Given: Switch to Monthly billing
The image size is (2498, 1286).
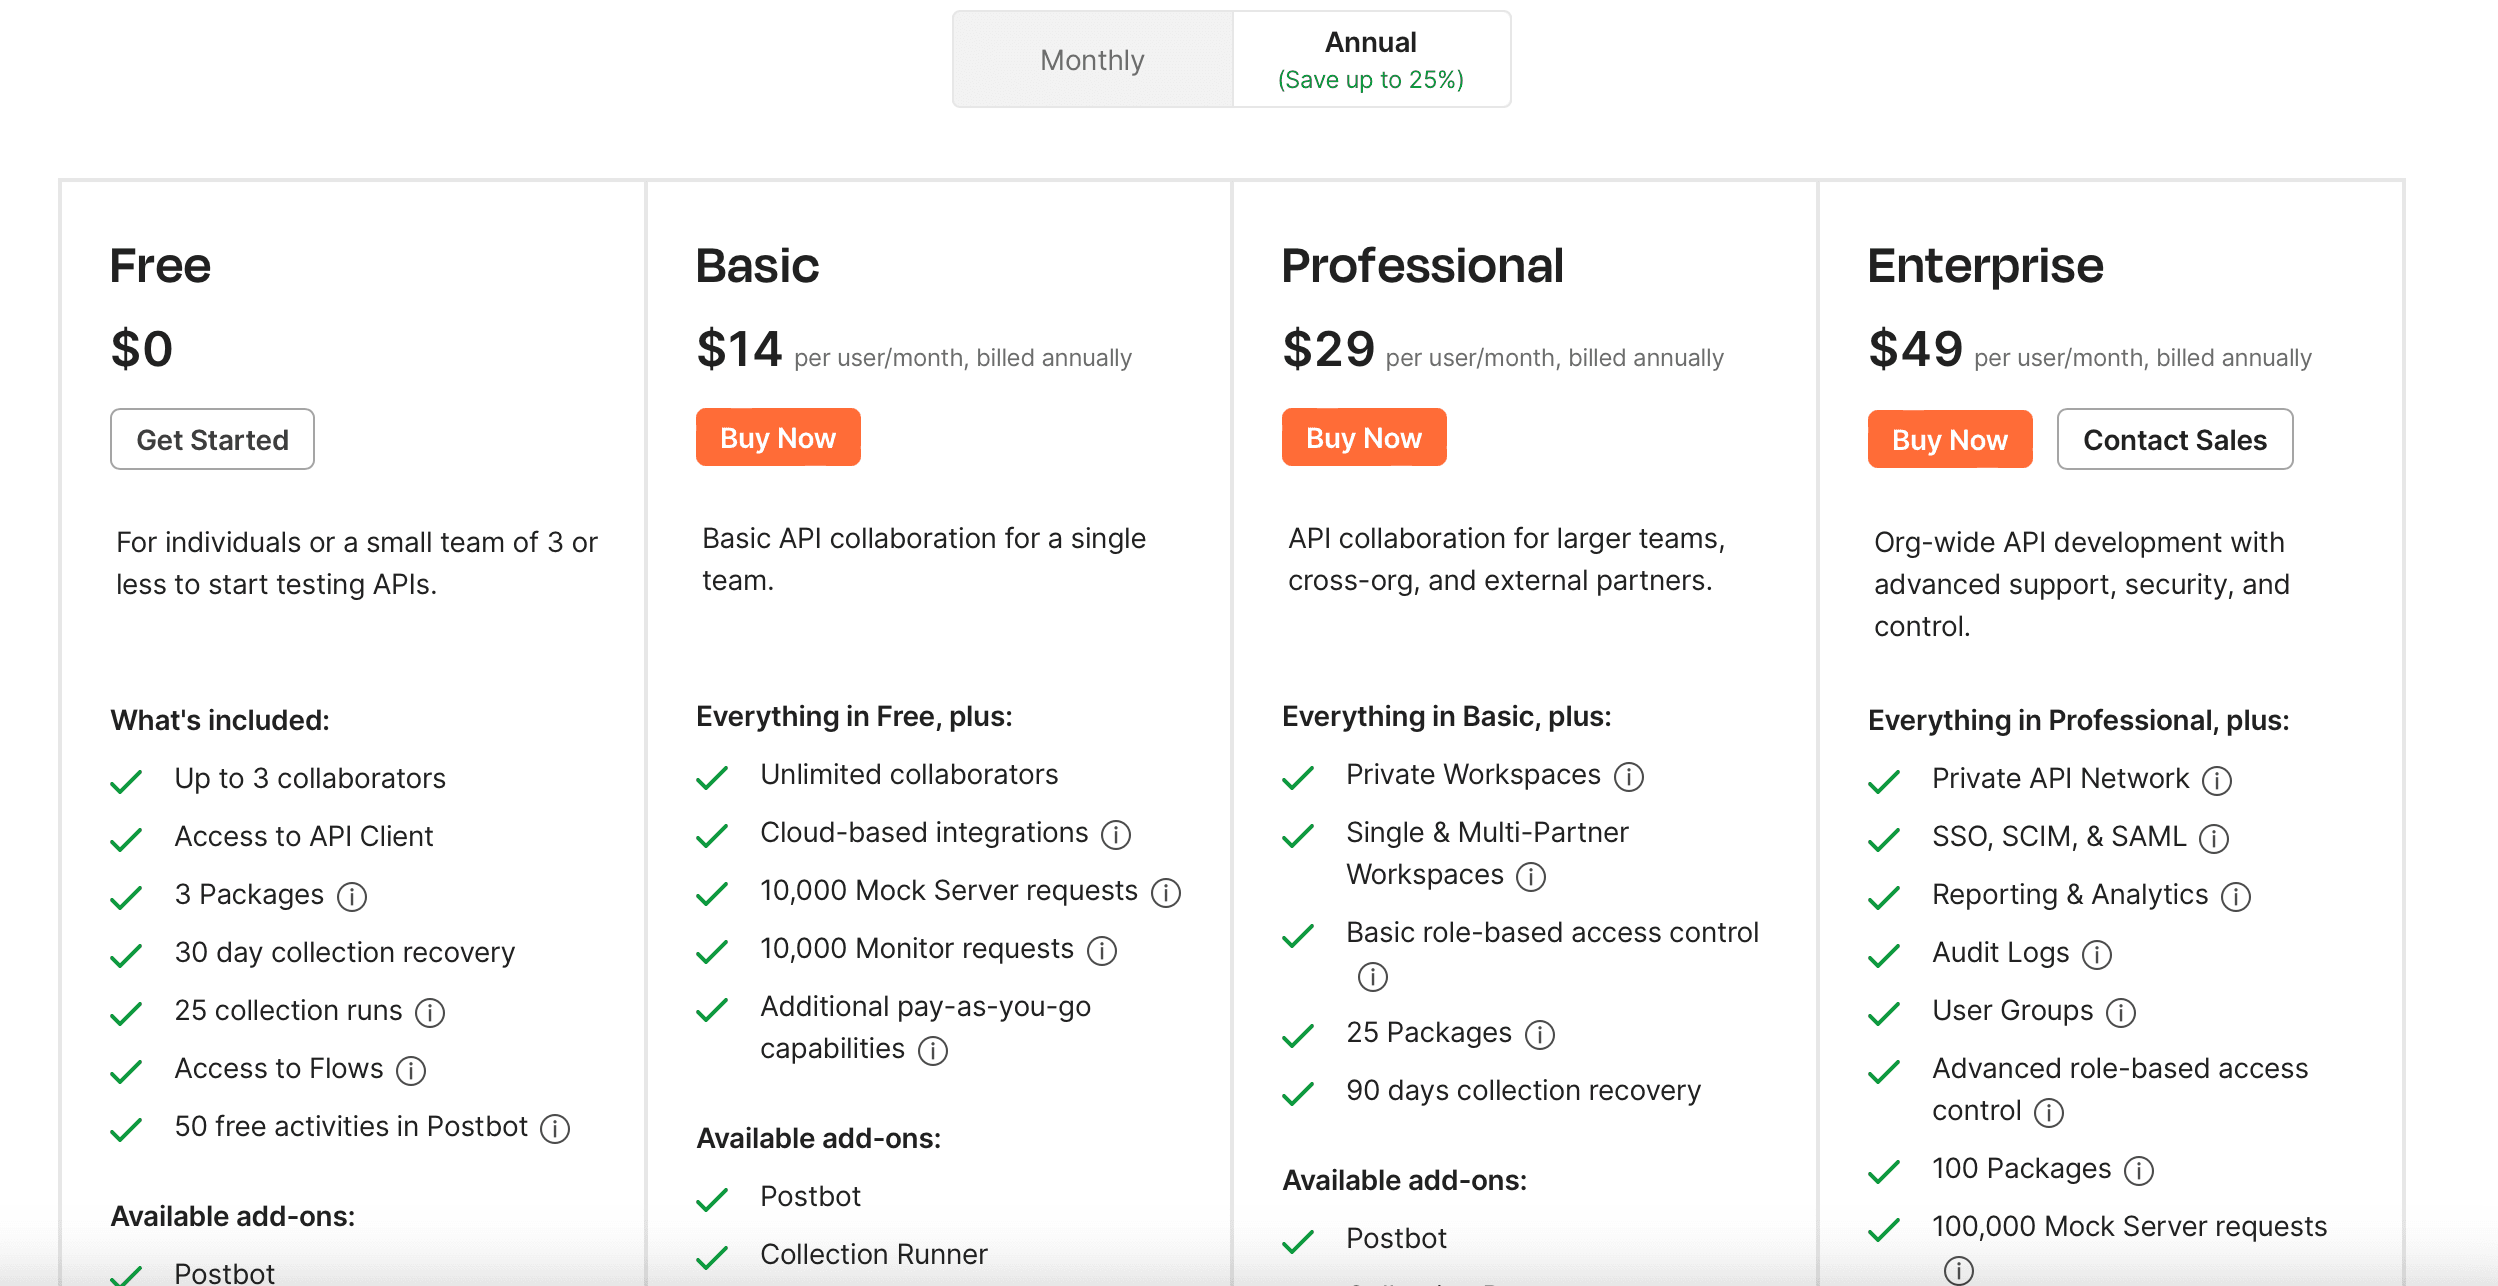Looking at the screenshot, I should 1092,60.
